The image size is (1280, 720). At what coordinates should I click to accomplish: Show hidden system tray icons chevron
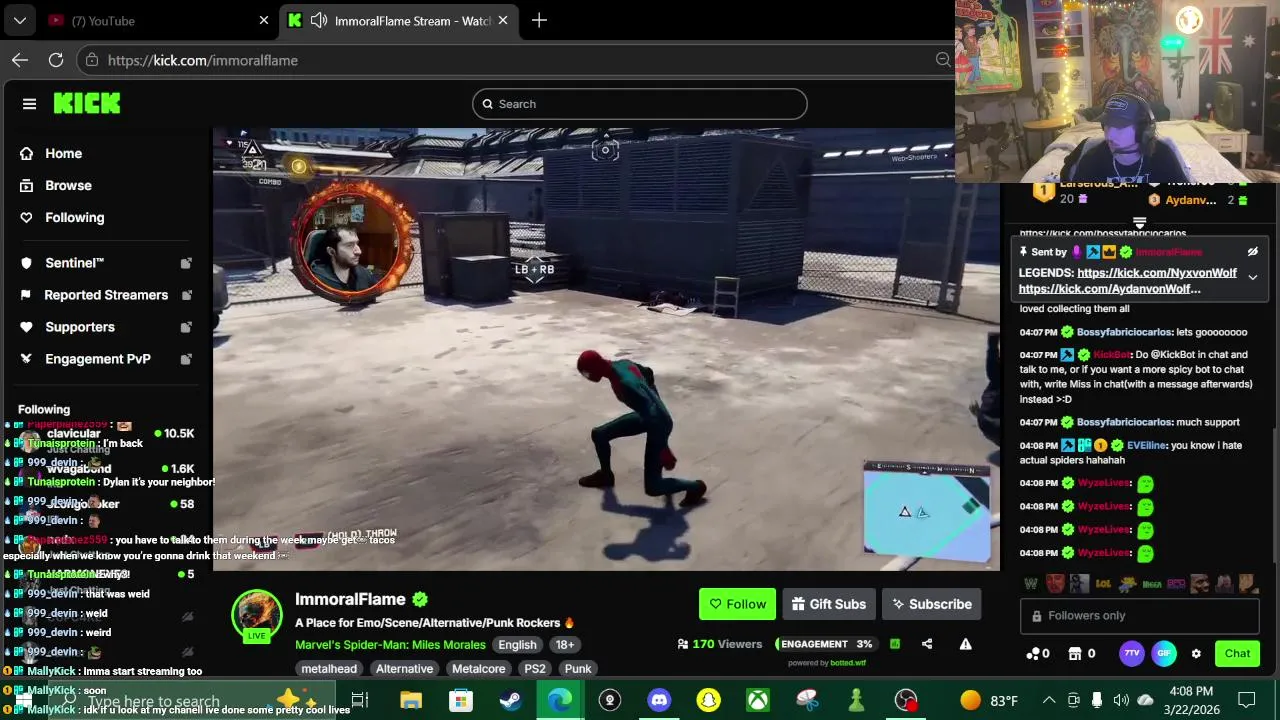(1049, 700)
